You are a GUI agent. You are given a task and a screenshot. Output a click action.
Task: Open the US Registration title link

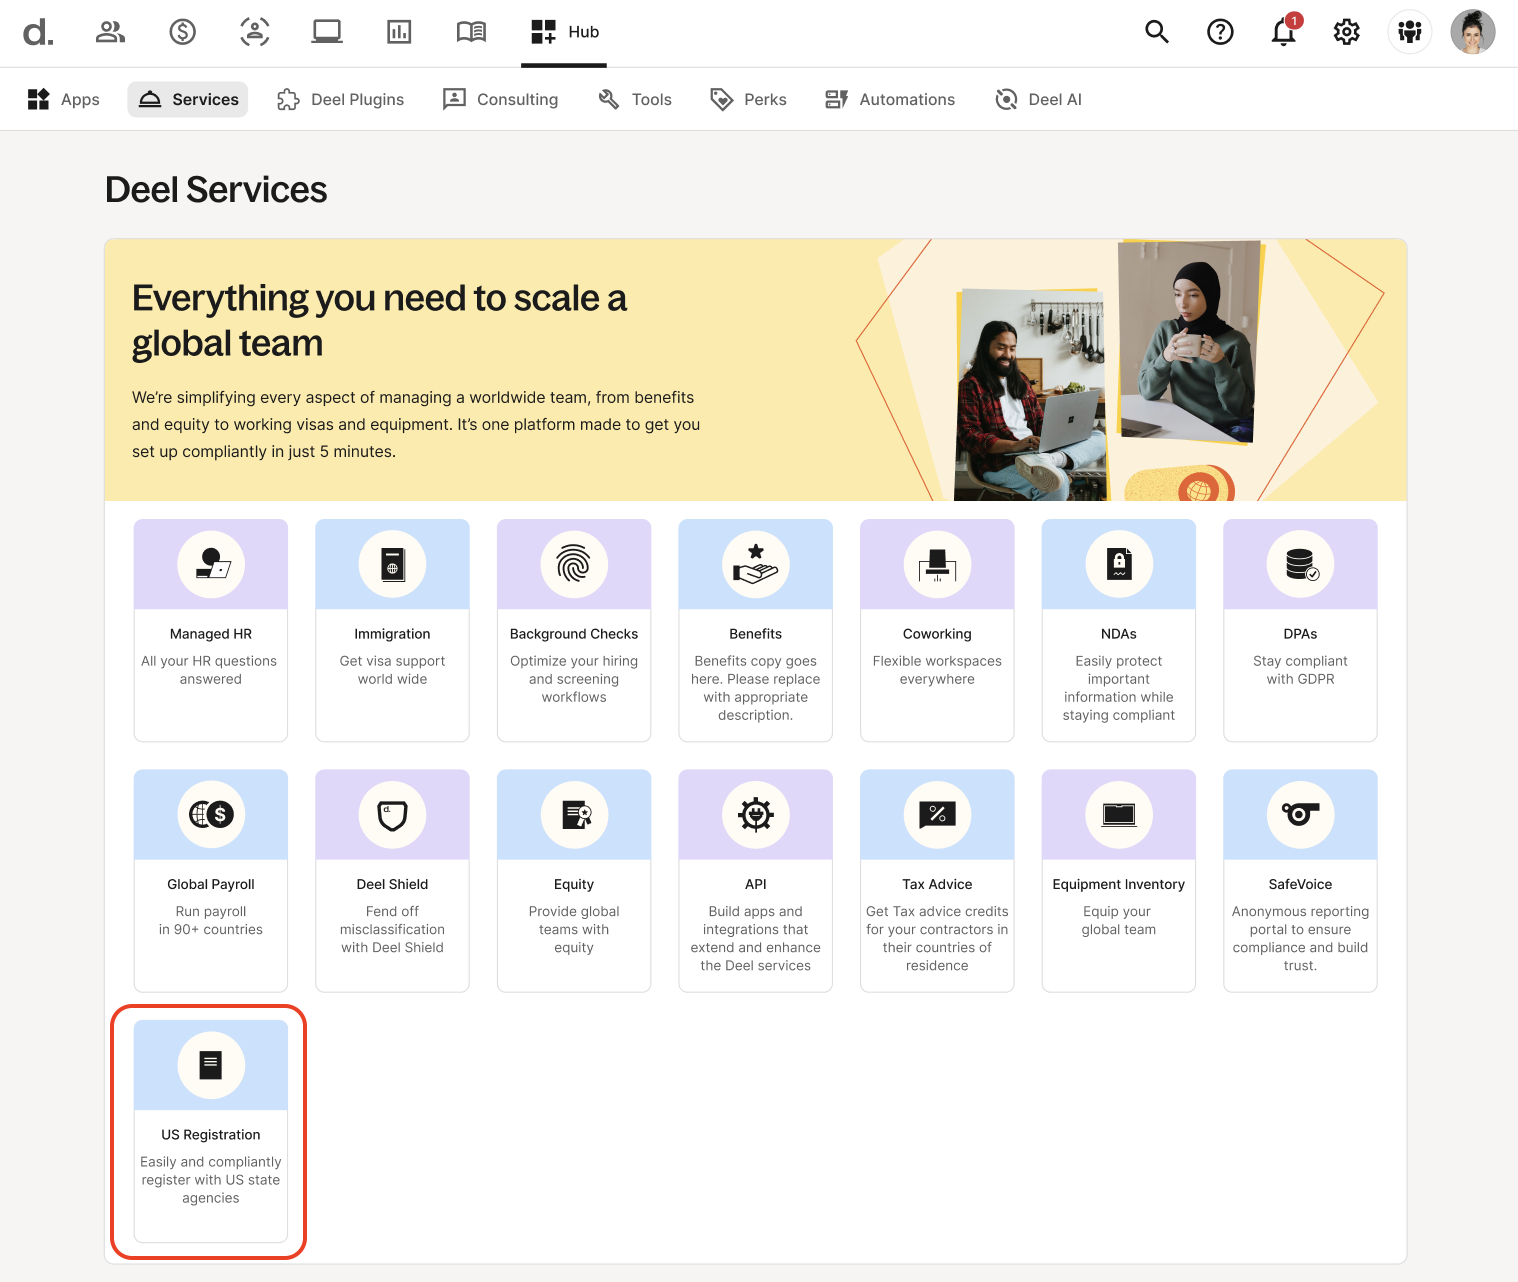click(211, 1135)
